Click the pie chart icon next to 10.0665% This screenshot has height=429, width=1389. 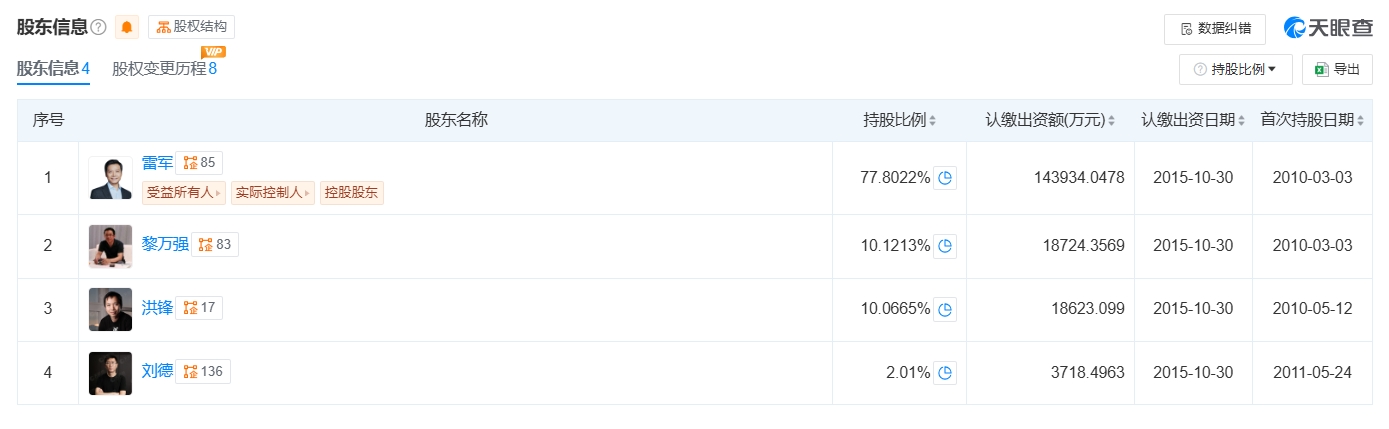945,309
